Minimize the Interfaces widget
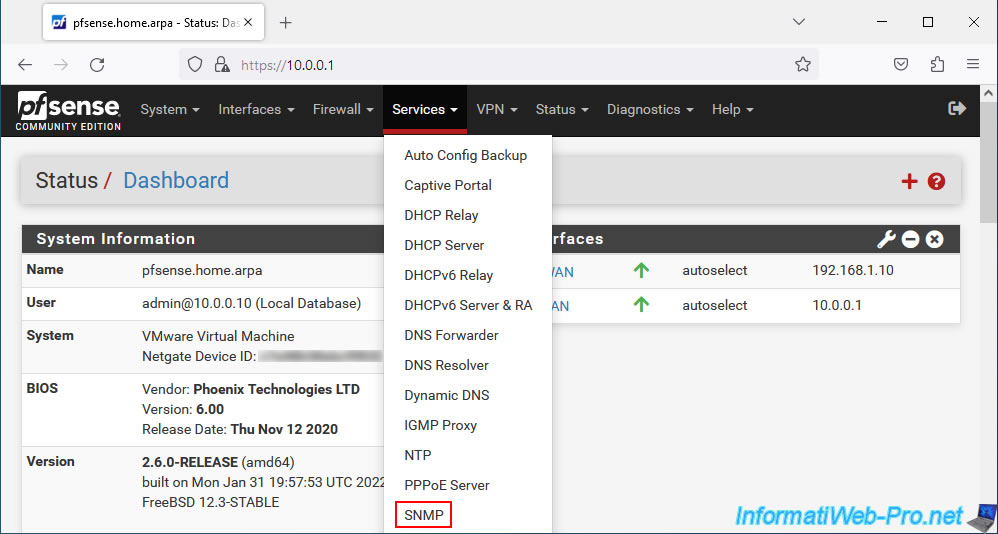Screen dimensions: 998x534 (x=910, y=239)
